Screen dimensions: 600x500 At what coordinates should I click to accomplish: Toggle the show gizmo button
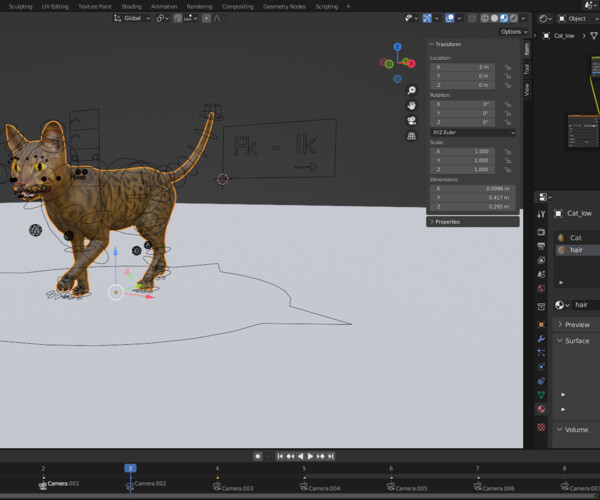(x=427, y=18)
